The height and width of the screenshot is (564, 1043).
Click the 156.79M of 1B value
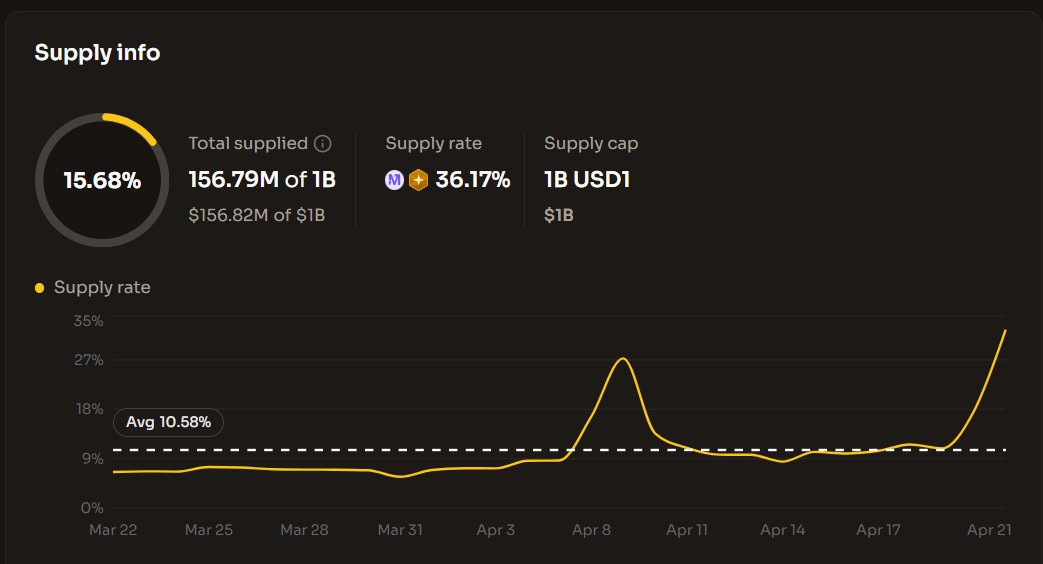click(x=261, y=180)
